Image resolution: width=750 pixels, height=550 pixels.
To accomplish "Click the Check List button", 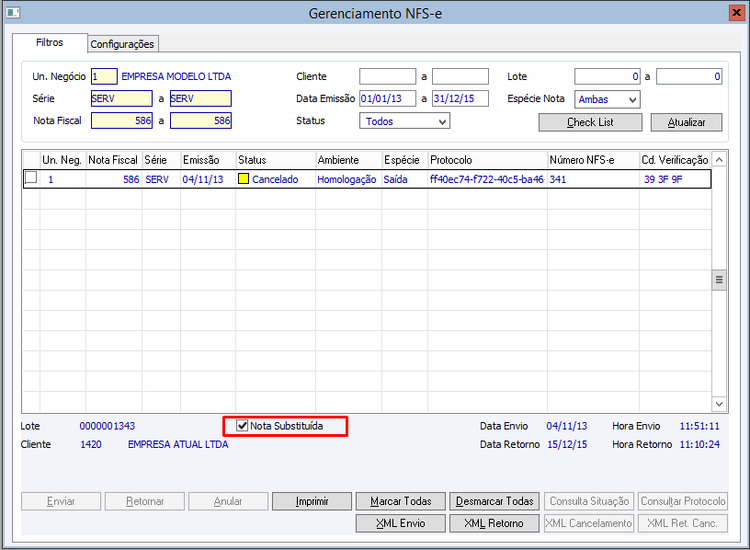I will tap(590, 122).
